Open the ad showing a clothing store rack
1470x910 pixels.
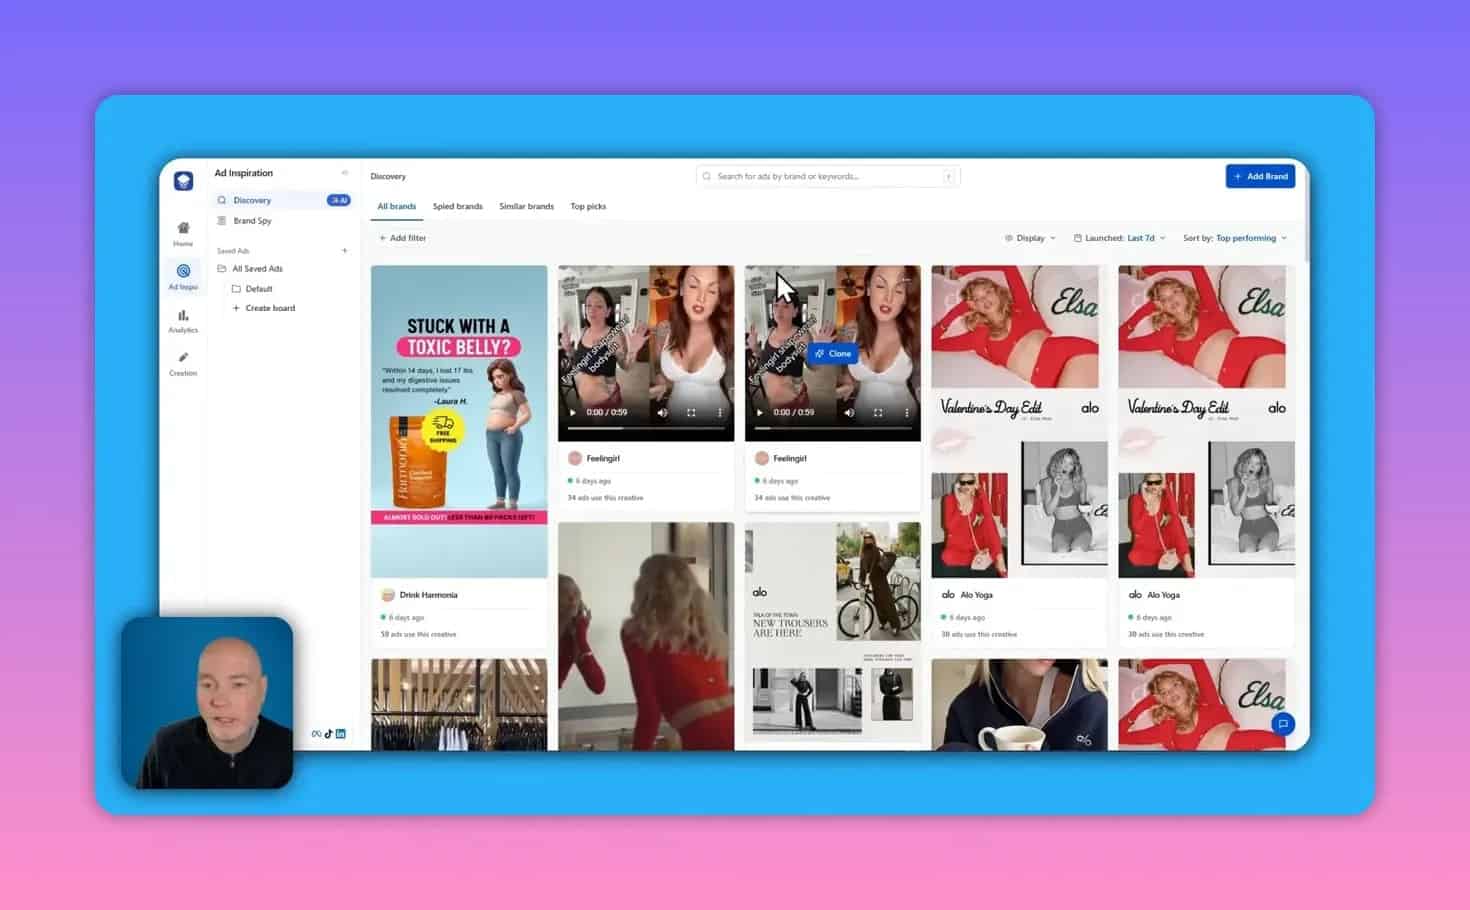pos(459,704)
